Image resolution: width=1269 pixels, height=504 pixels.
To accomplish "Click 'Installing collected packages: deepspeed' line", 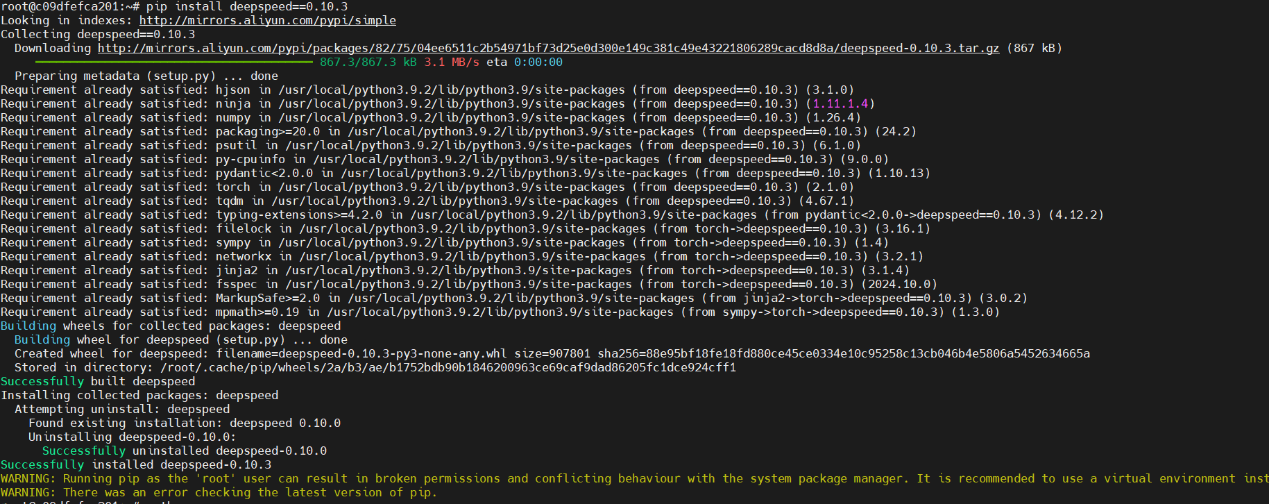I will pyautogui.click(x=139, y=396).
